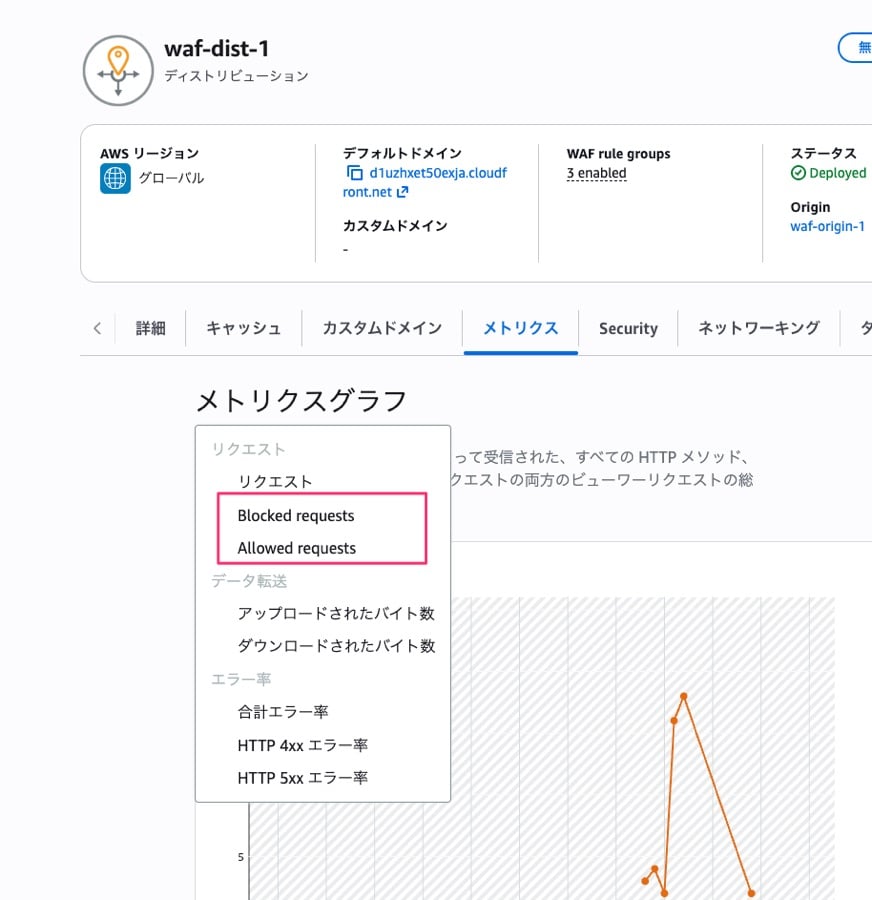Click the peak data point on the graph
872x900 pixels.
[684, 696]
